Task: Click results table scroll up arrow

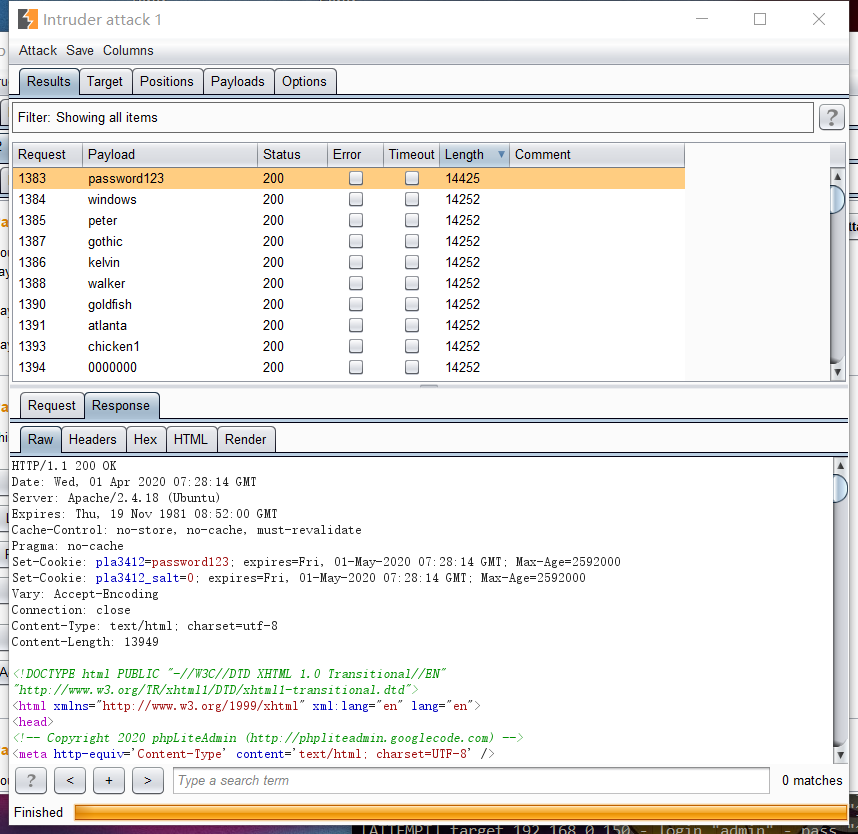Action: coord(837,177)
